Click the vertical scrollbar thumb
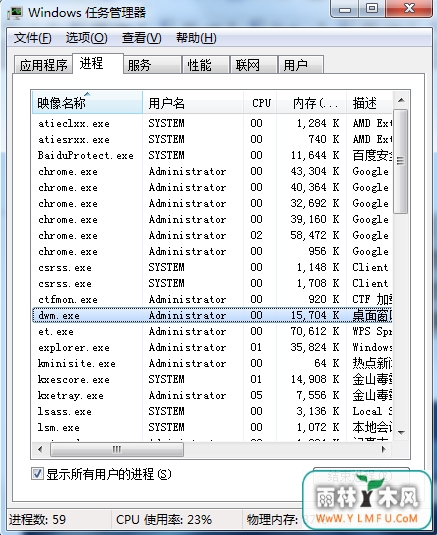Viewport: 437px width, 535px height. [401, 161]
